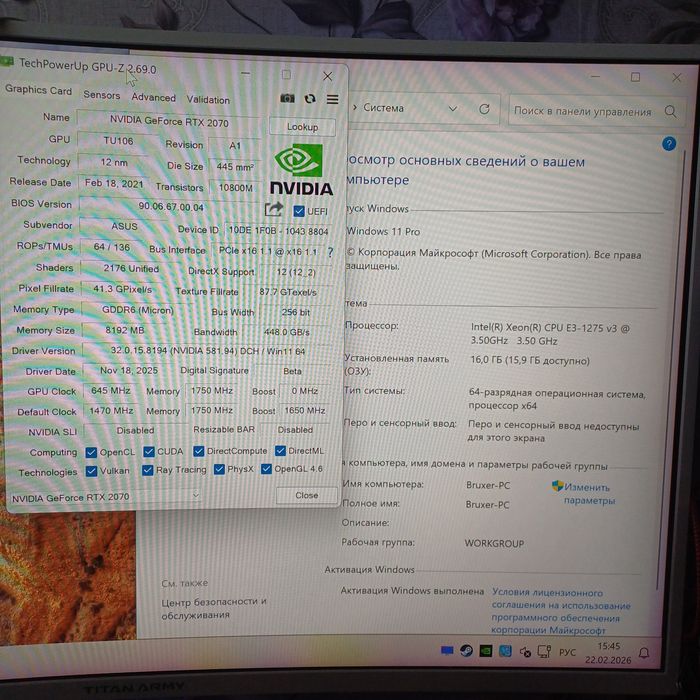Open the notifications bell icon

[644, 654]
